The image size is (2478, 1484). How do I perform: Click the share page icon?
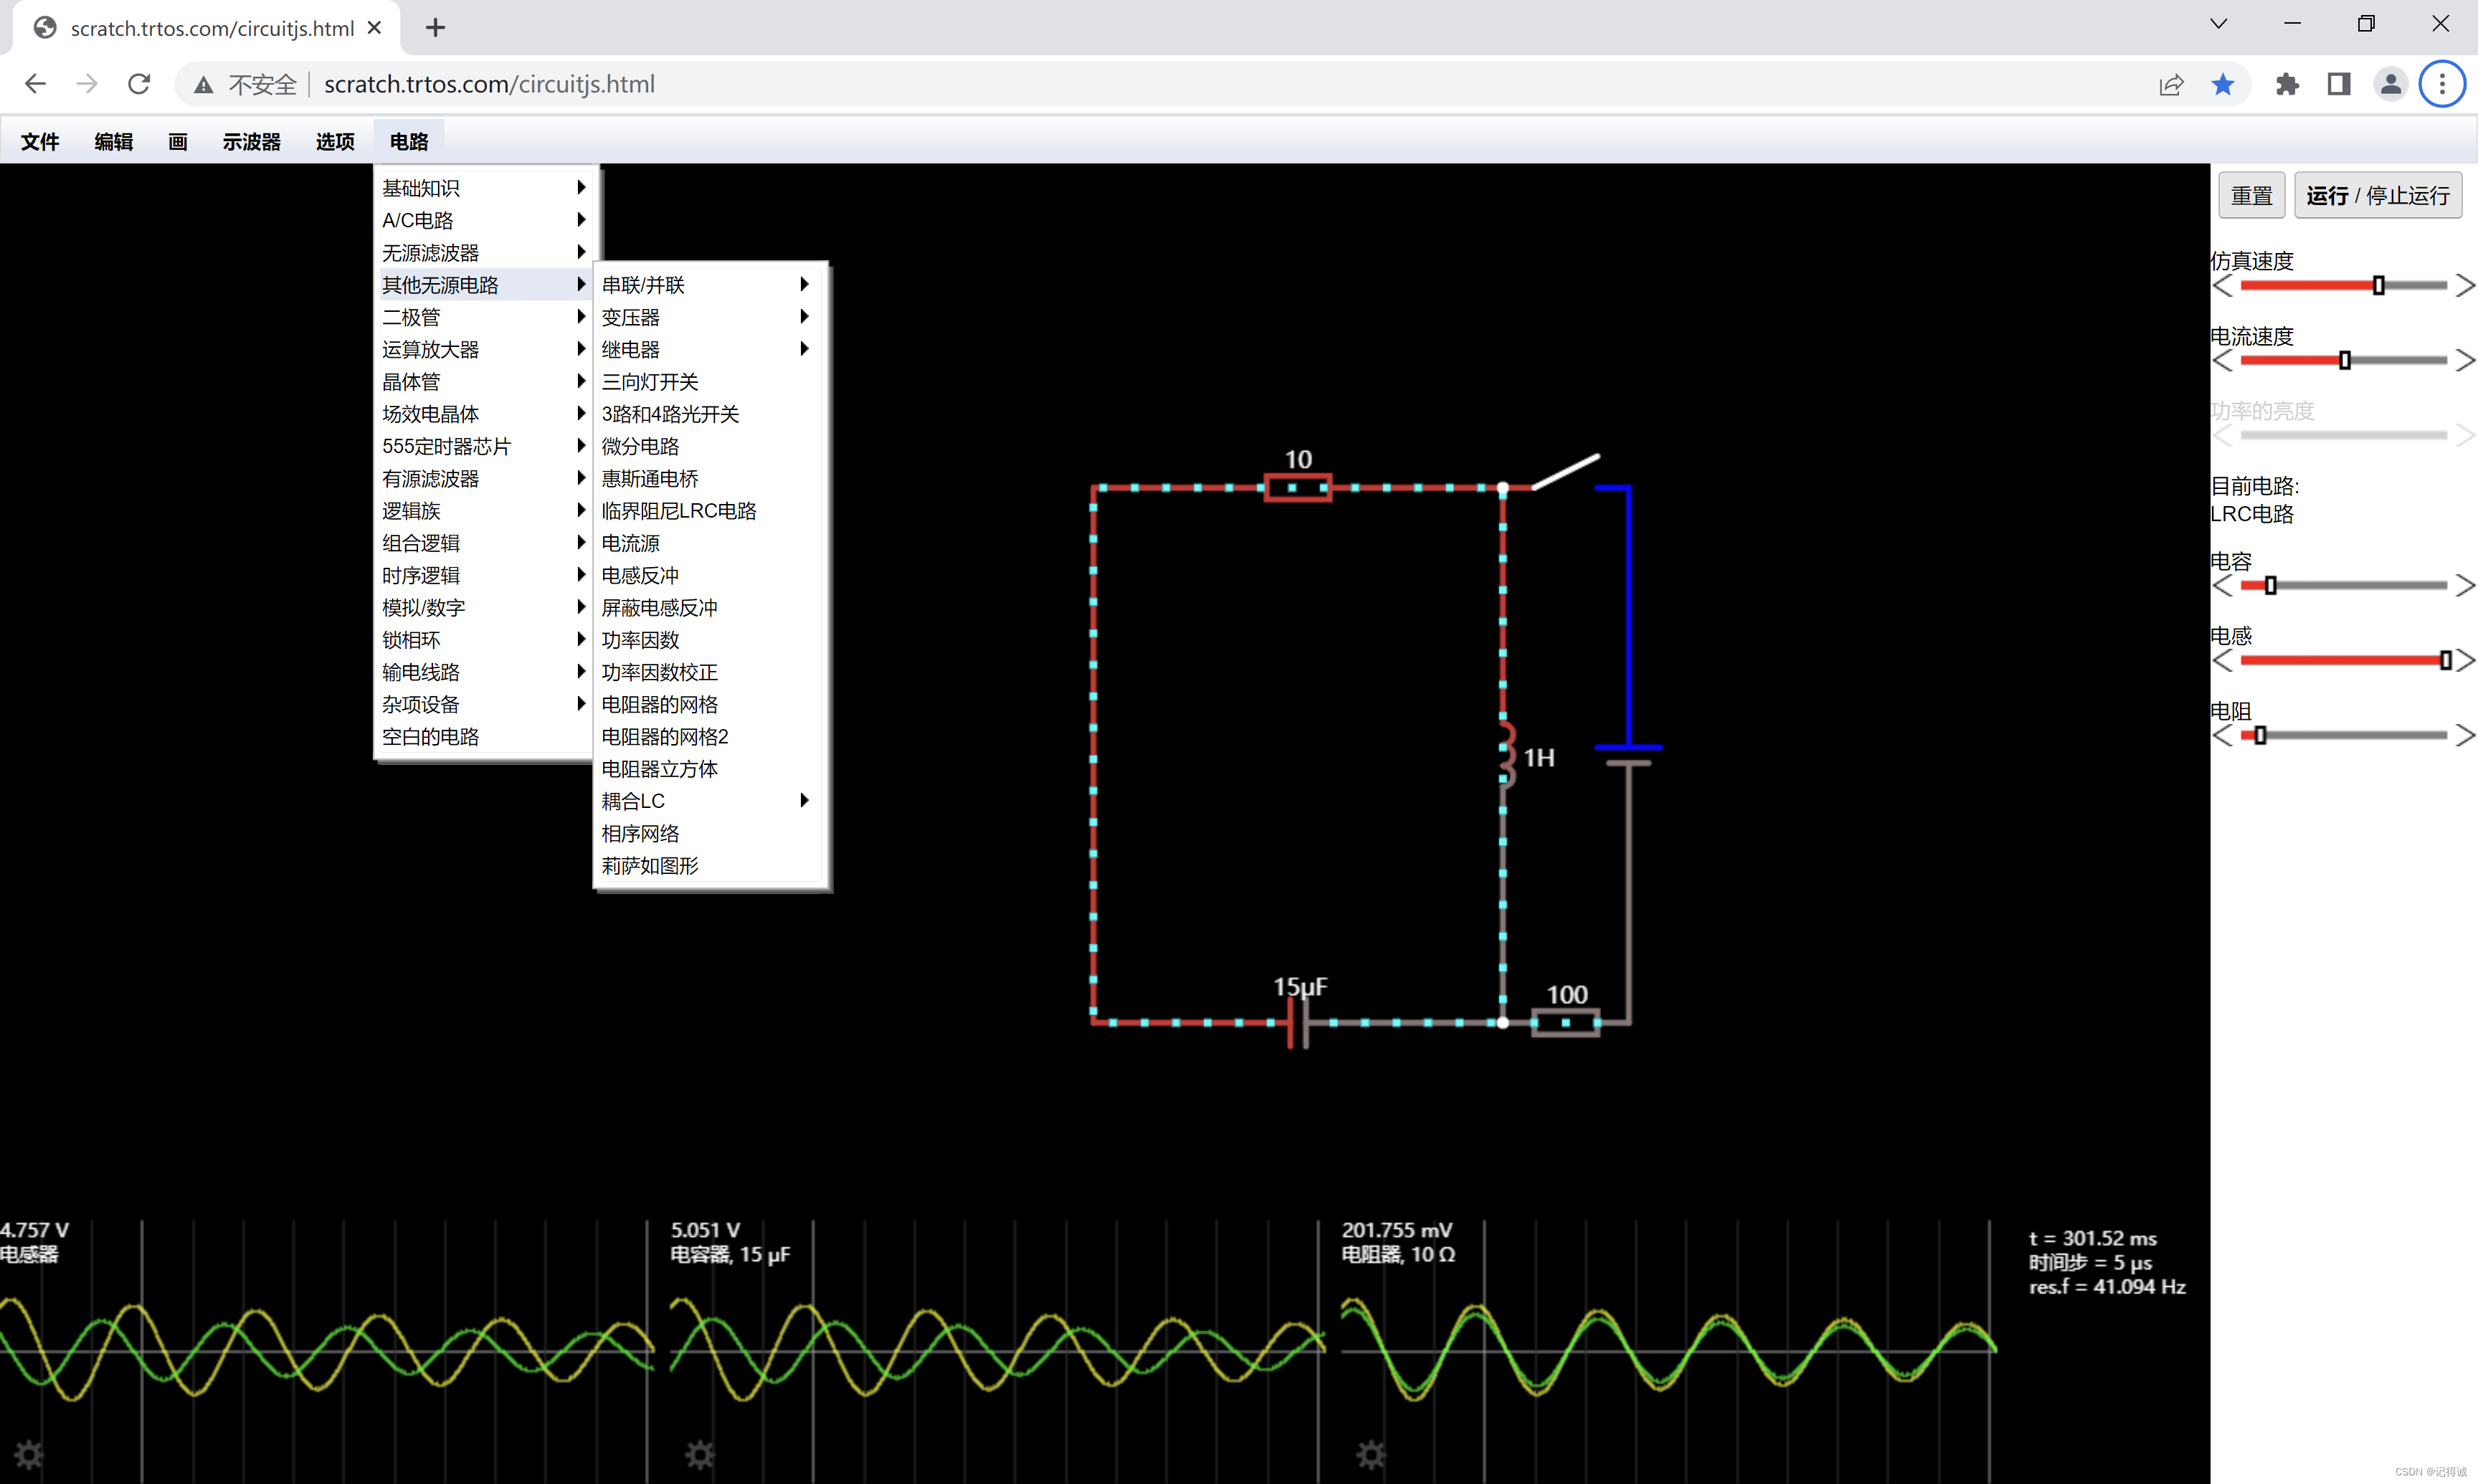[2170, 85]
